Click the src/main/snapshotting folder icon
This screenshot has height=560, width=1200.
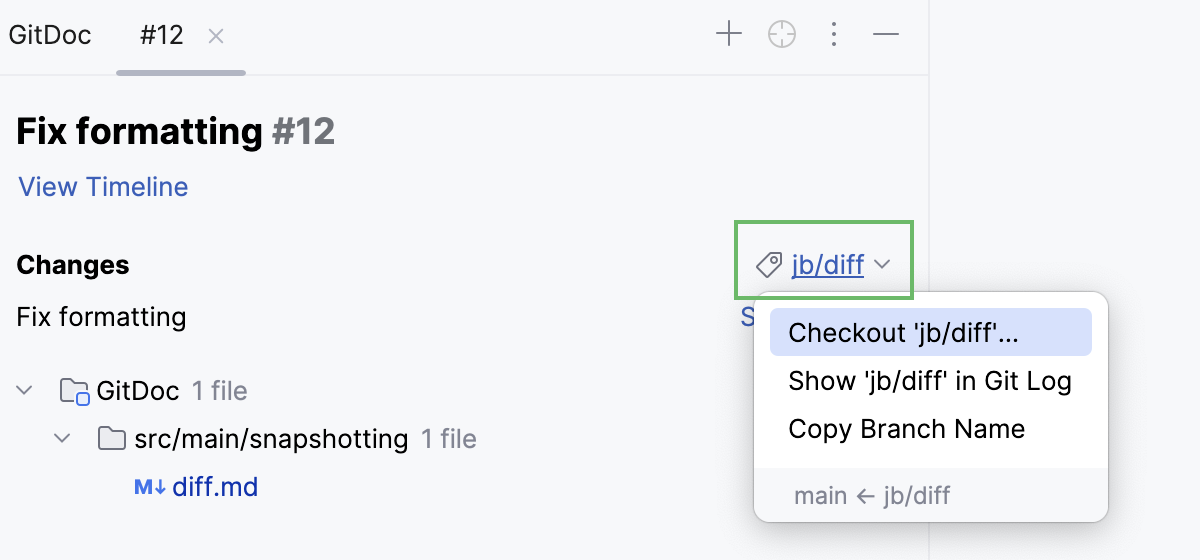tap(111, 438)
